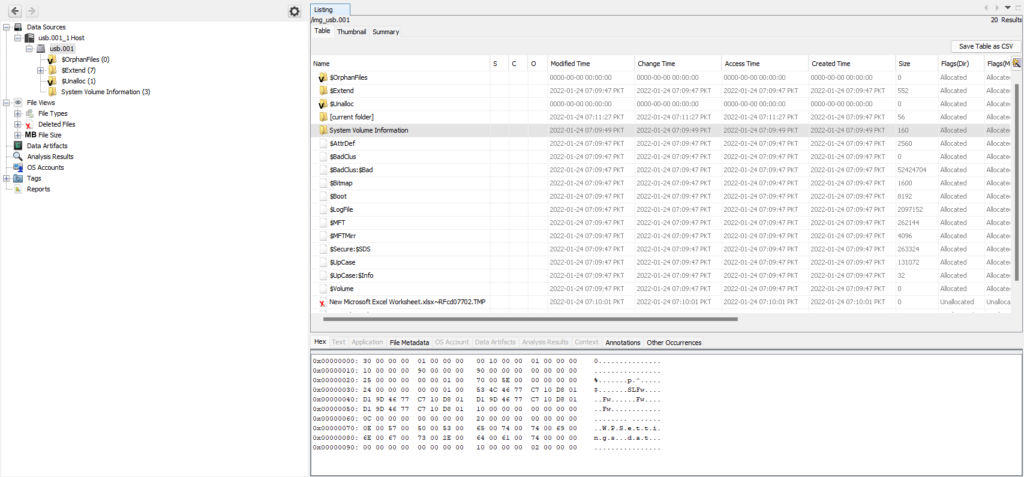Select System Volume Information (3) in tree
The image size is (1024, 477).
105,91
